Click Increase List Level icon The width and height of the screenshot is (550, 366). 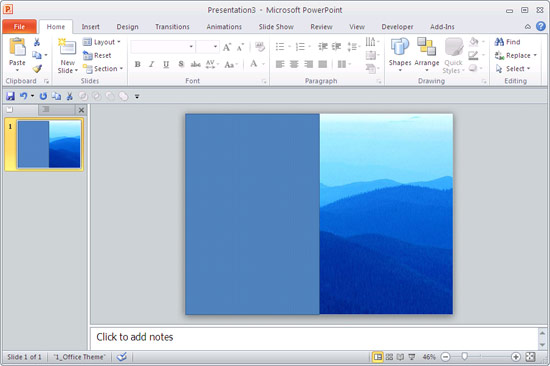(x=336, y=47)
